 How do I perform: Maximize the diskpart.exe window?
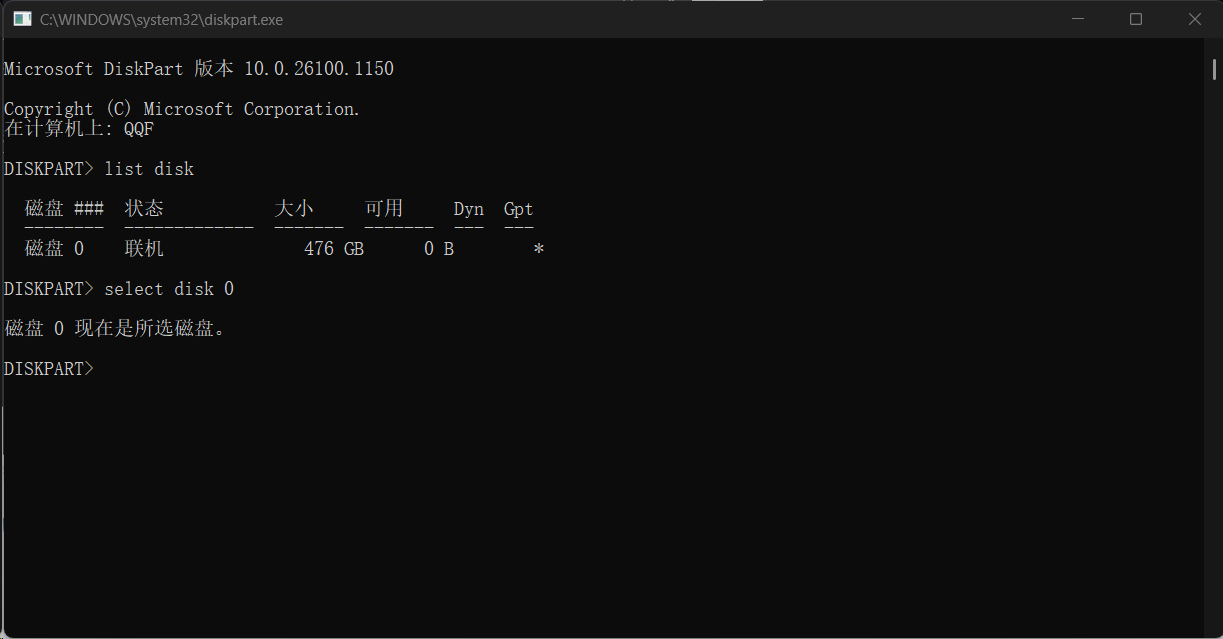click(x=1136, y=19)
